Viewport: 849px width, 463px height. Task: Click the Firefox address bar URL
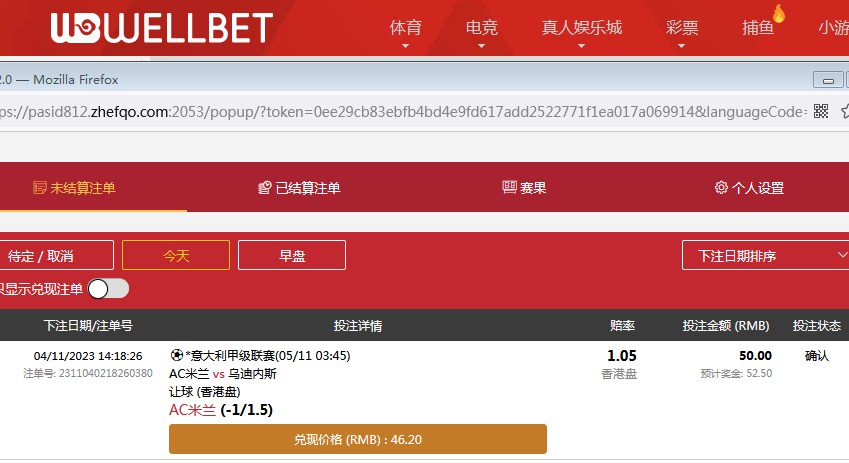tap(403, 112)
